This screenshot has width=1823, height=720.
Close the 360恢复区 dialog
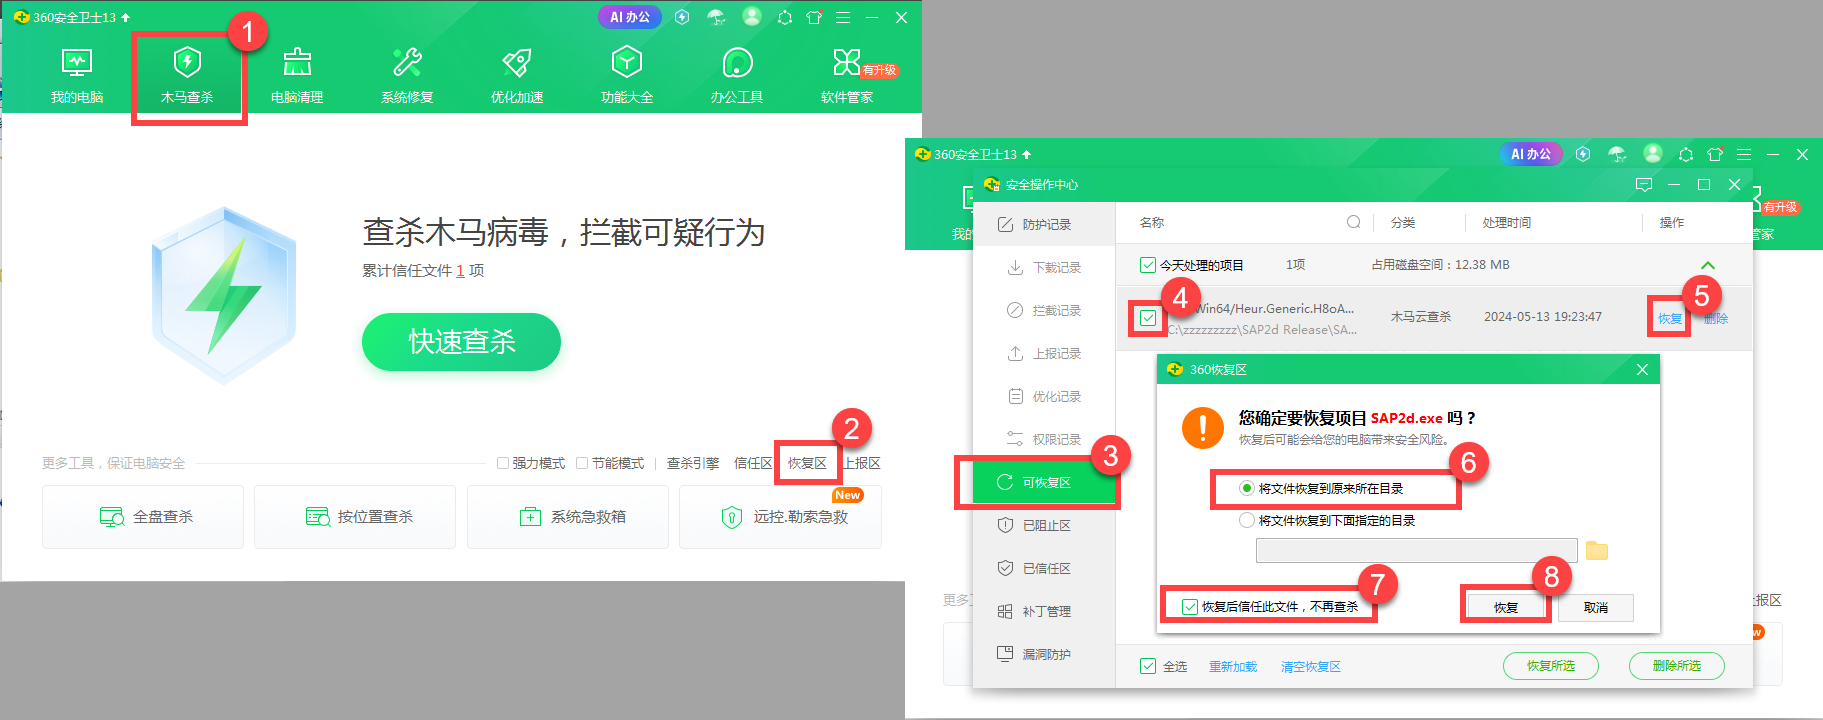point(1642,370)
